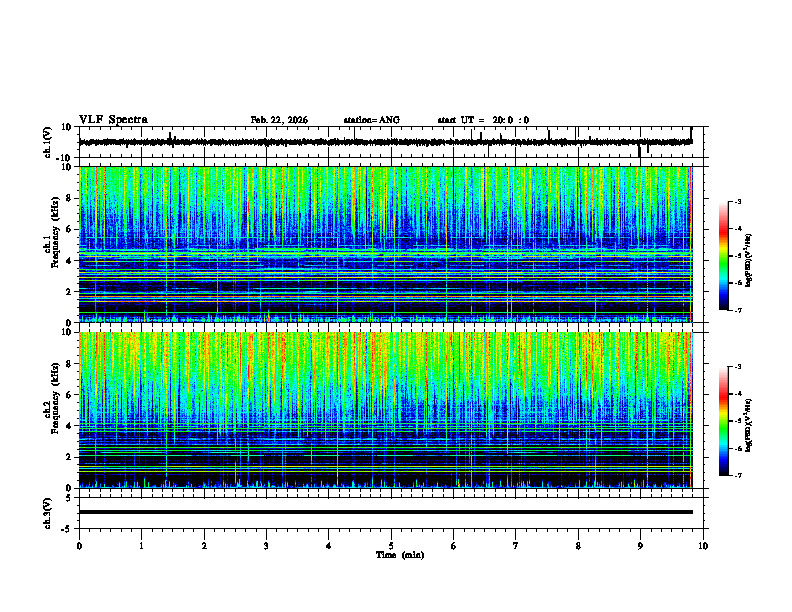Screen dimensions: 792x612
Task: Click the "Time (min)" x-axis label
Action: pos(400,555)
